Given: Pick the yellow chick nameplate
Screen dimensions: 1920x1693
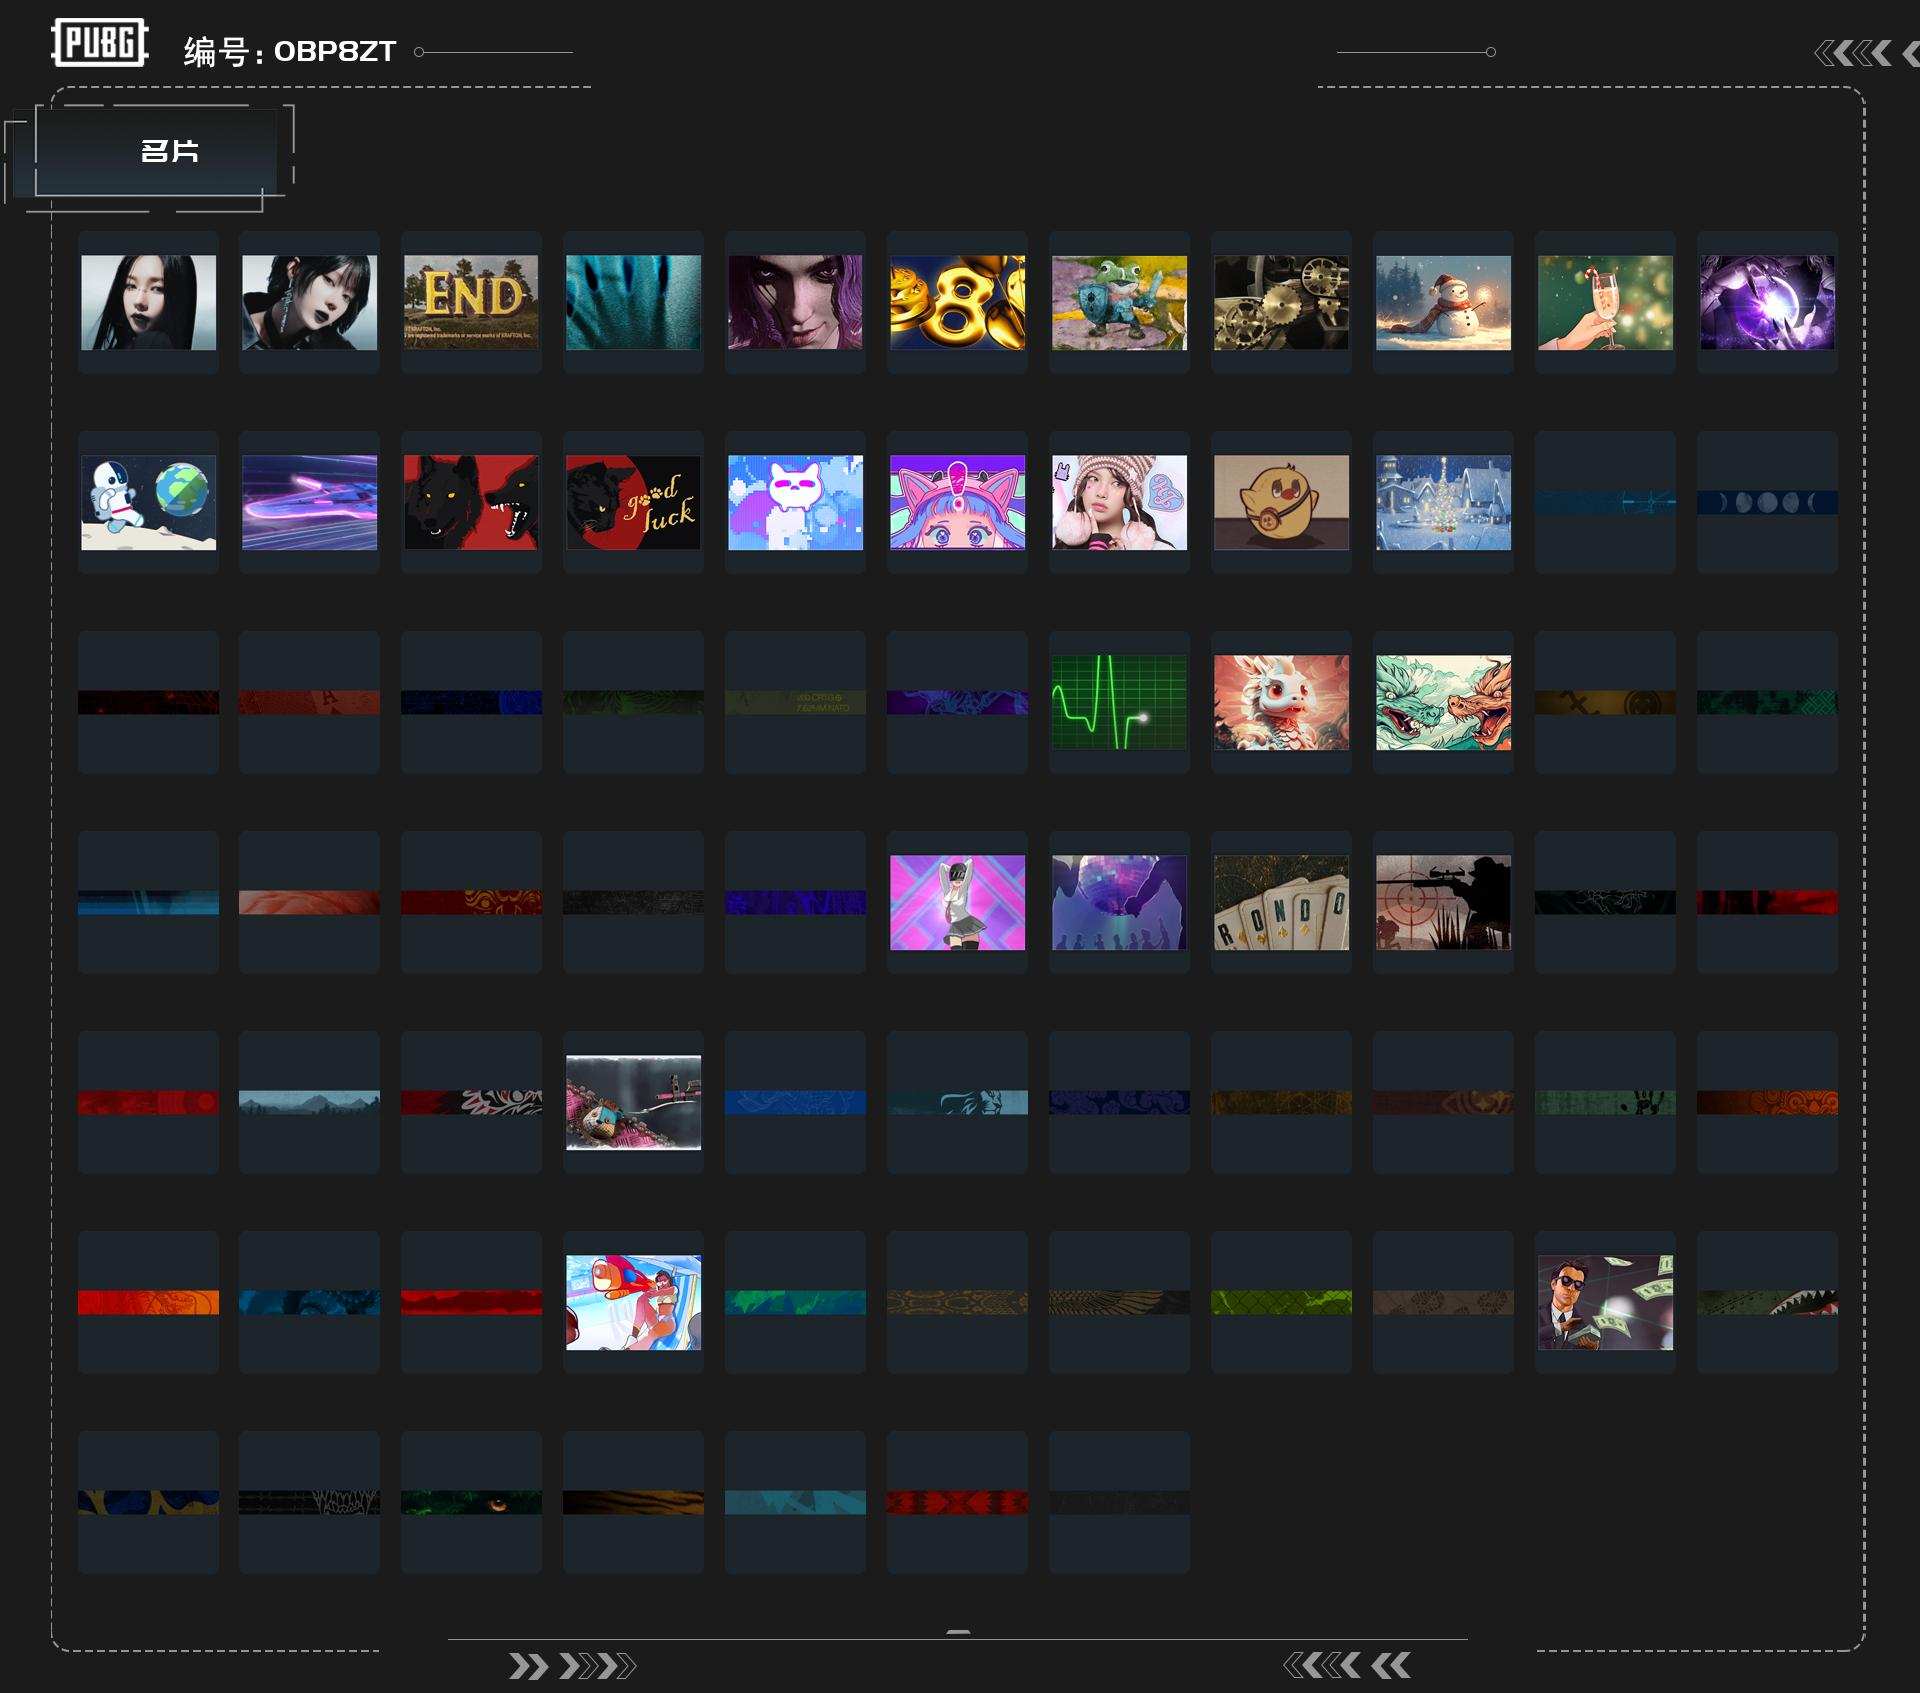Looking at the screenshot, I should (x=1281, y=502).
